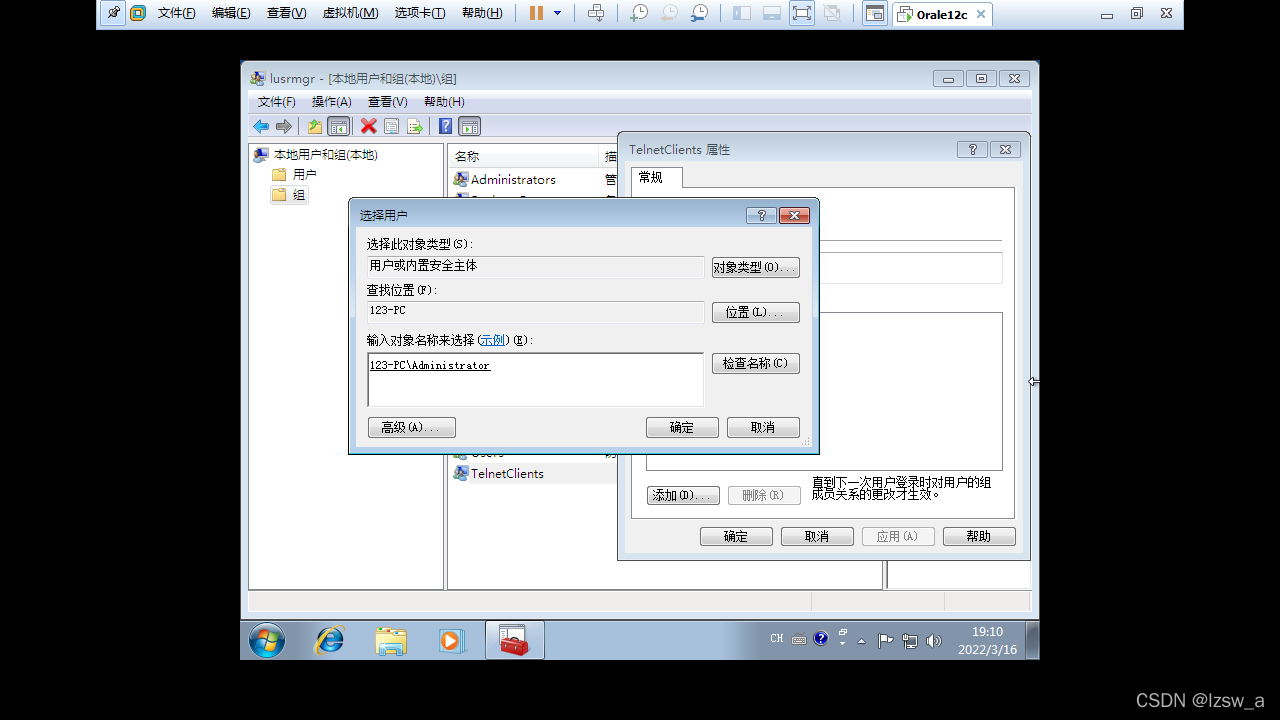Select the 用户 folder in tree
The height and width of the screenshot is (720, 1280).
pyautogui.click(x=294, y=174)
